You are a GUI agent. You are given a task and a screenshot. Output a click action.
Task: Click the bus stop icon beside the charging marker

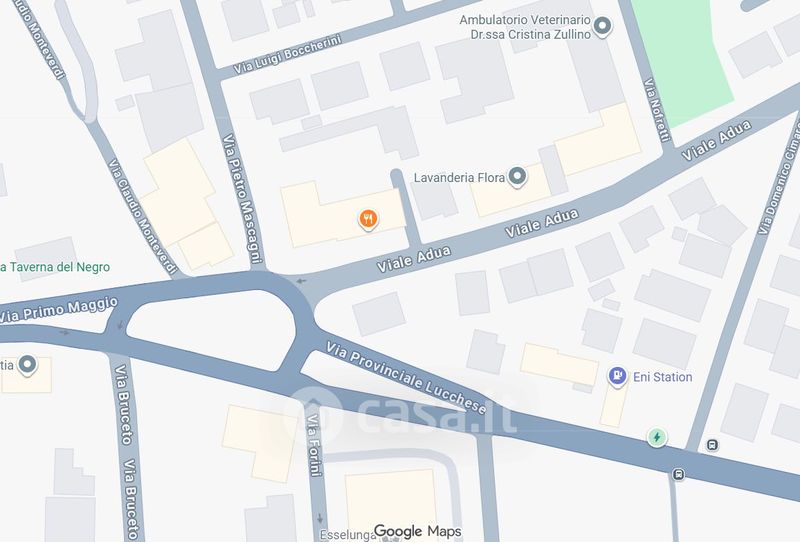tap(712, 445)
